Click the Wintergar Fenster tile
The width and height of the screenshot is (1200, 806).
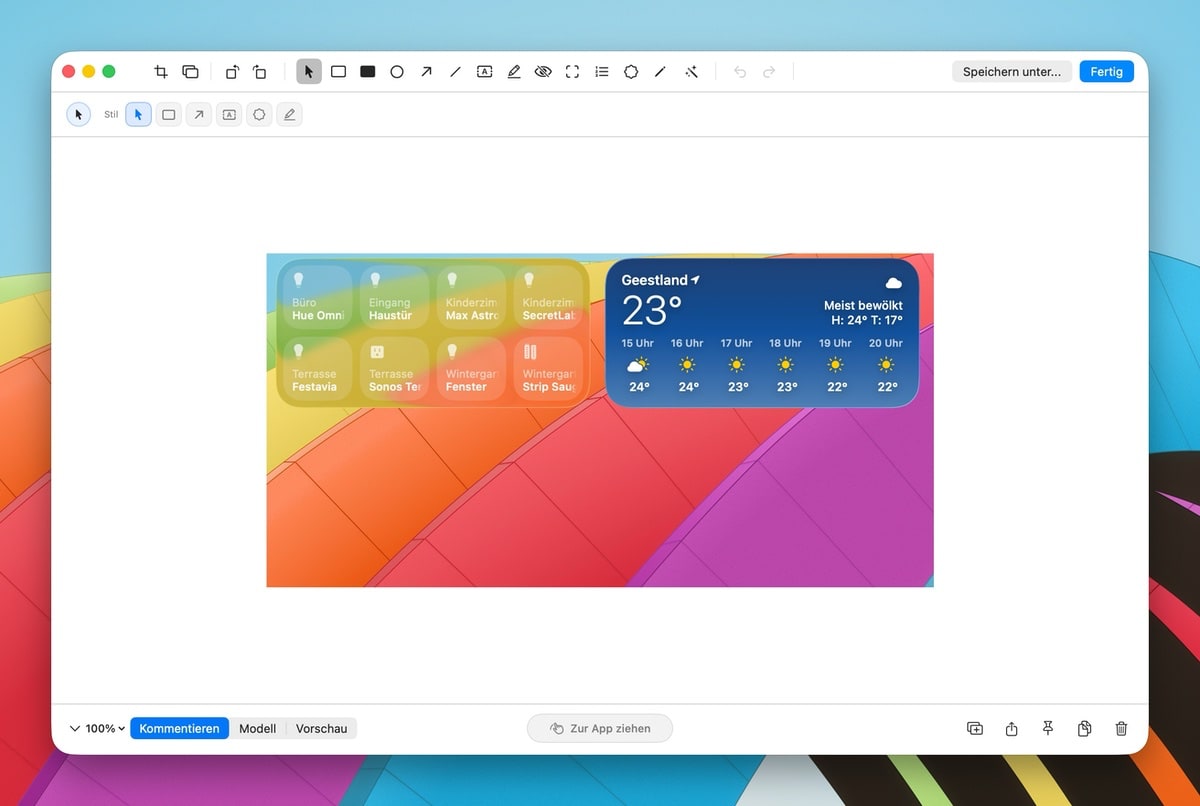click(471, 369)
